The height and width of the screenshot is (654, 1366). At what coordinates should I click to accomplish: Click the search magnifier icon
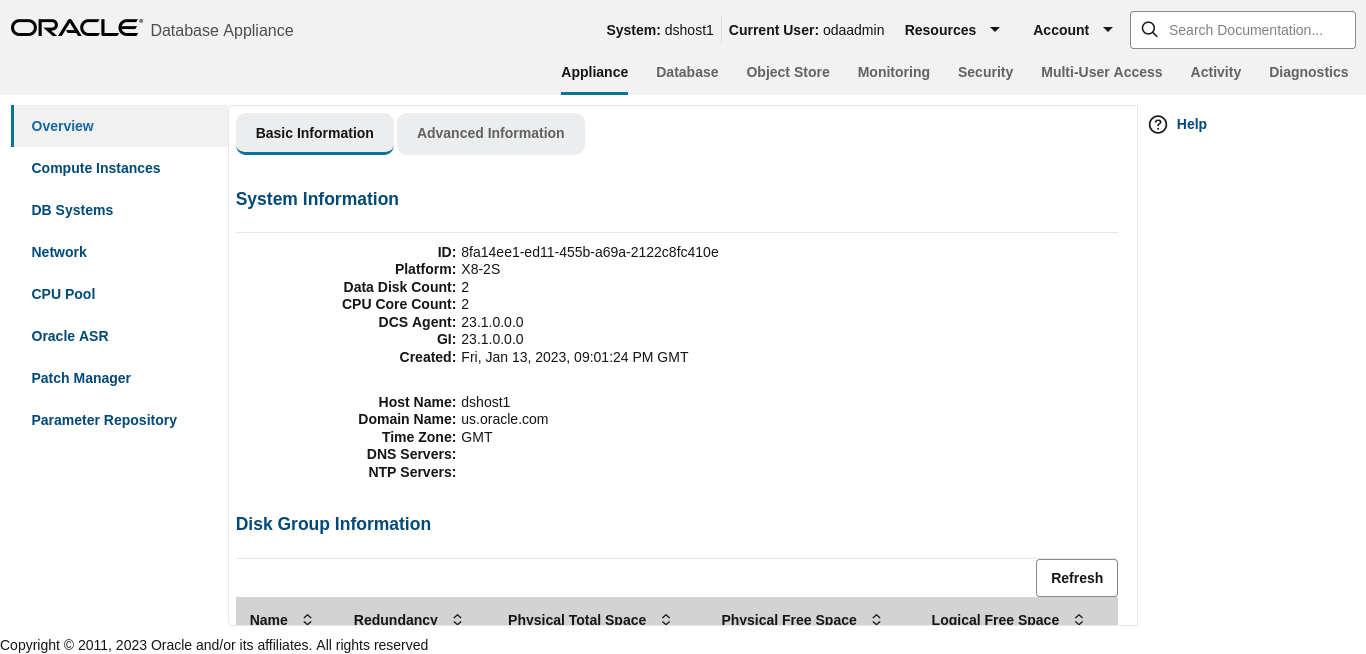point(1150,30)
